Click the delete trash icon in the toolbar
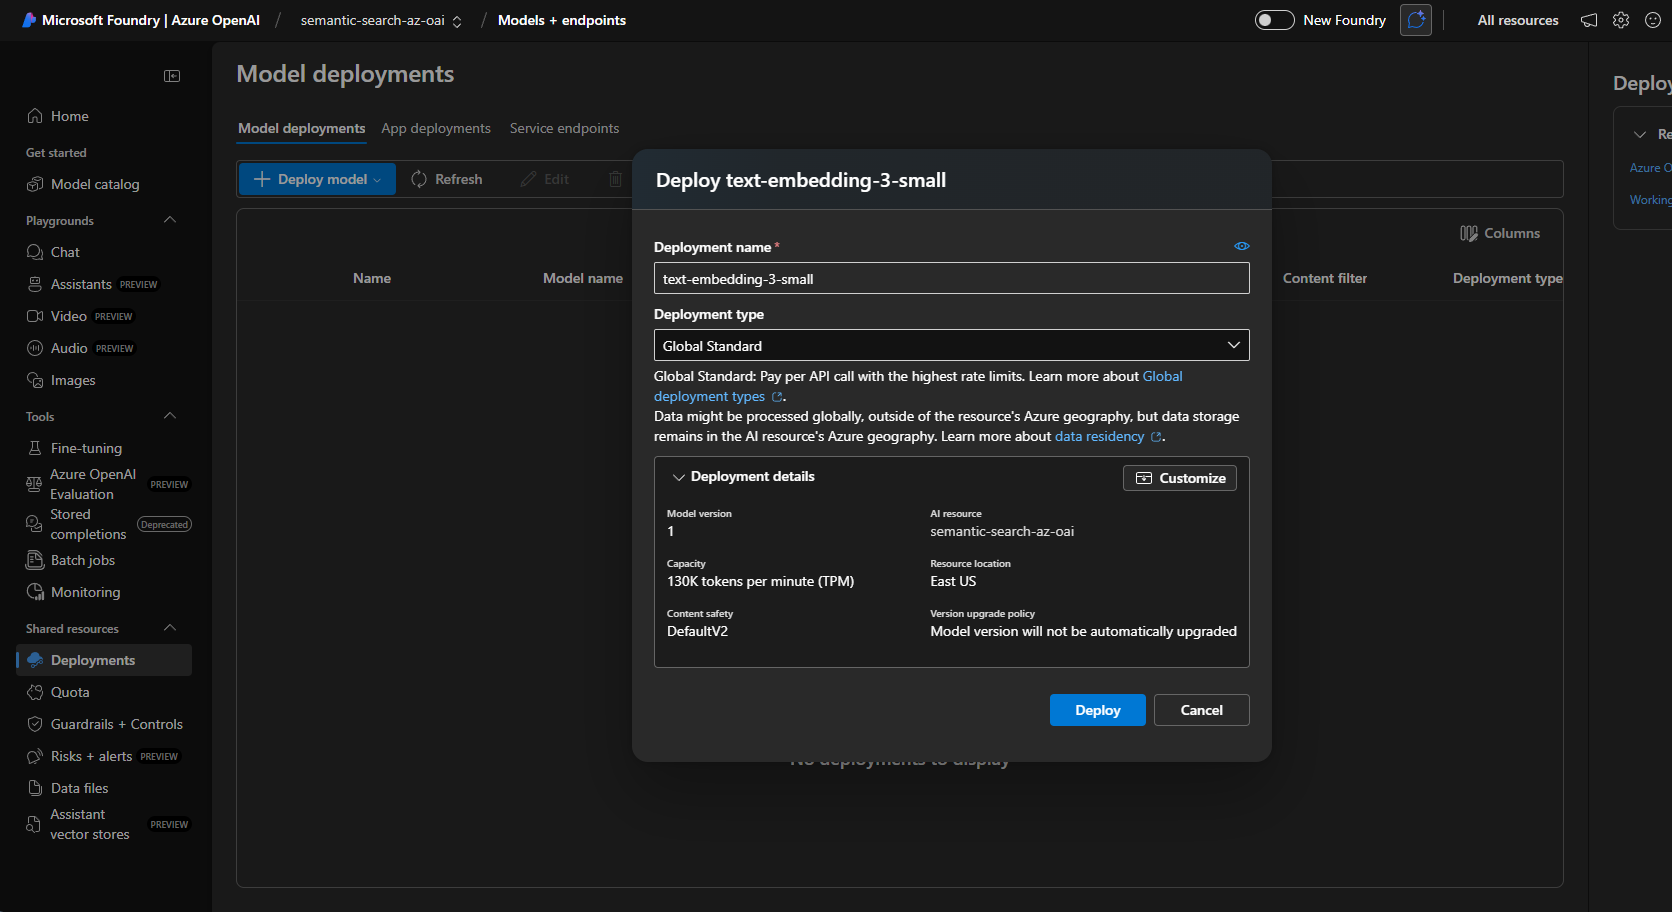Screen dimensions: 1672x912 click(615, 179)
